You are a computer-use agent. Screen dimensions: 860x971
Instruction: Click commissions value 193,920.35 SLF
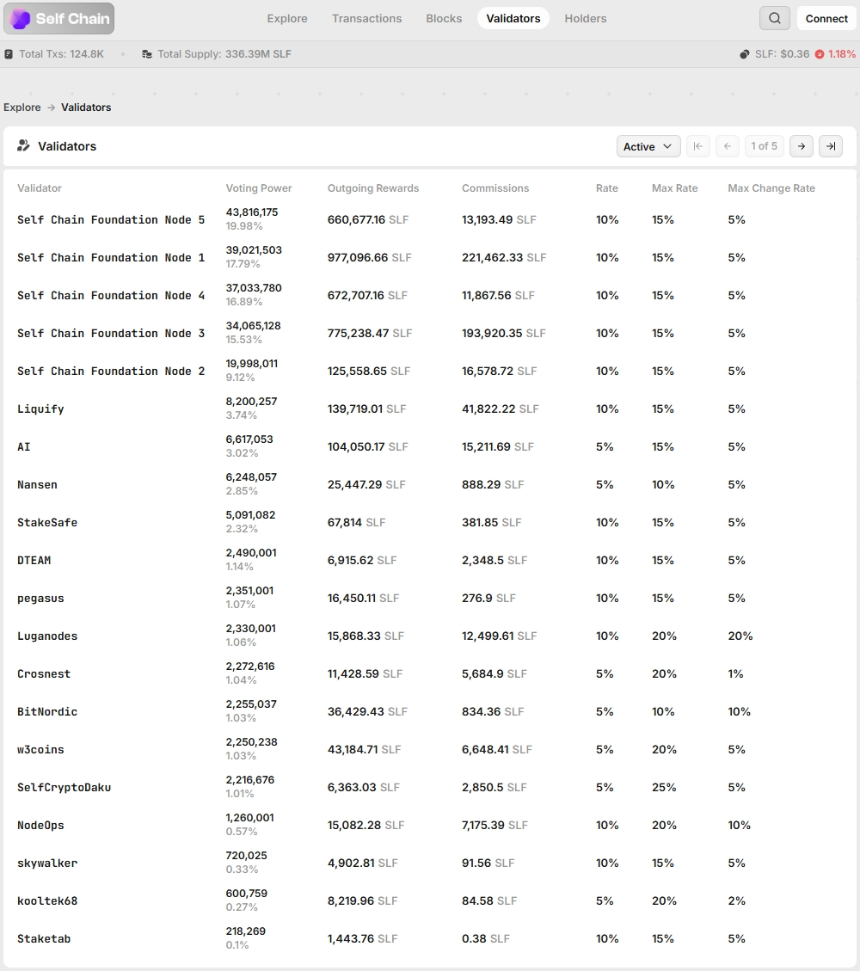[x=504, y=333]
